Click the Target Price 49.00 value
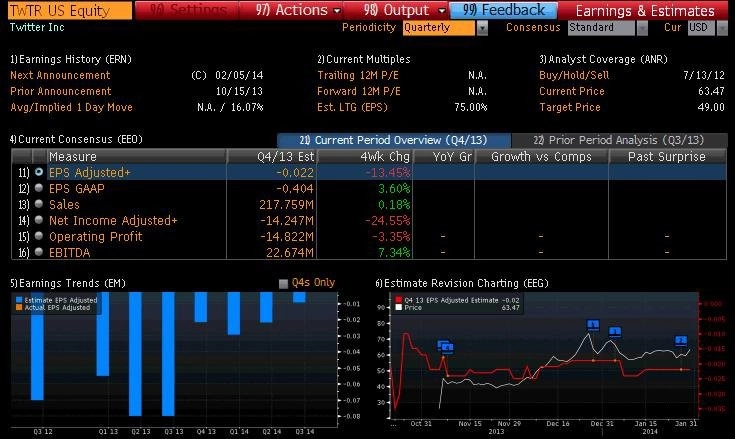735x439 pixels. [x=711, y=107]
